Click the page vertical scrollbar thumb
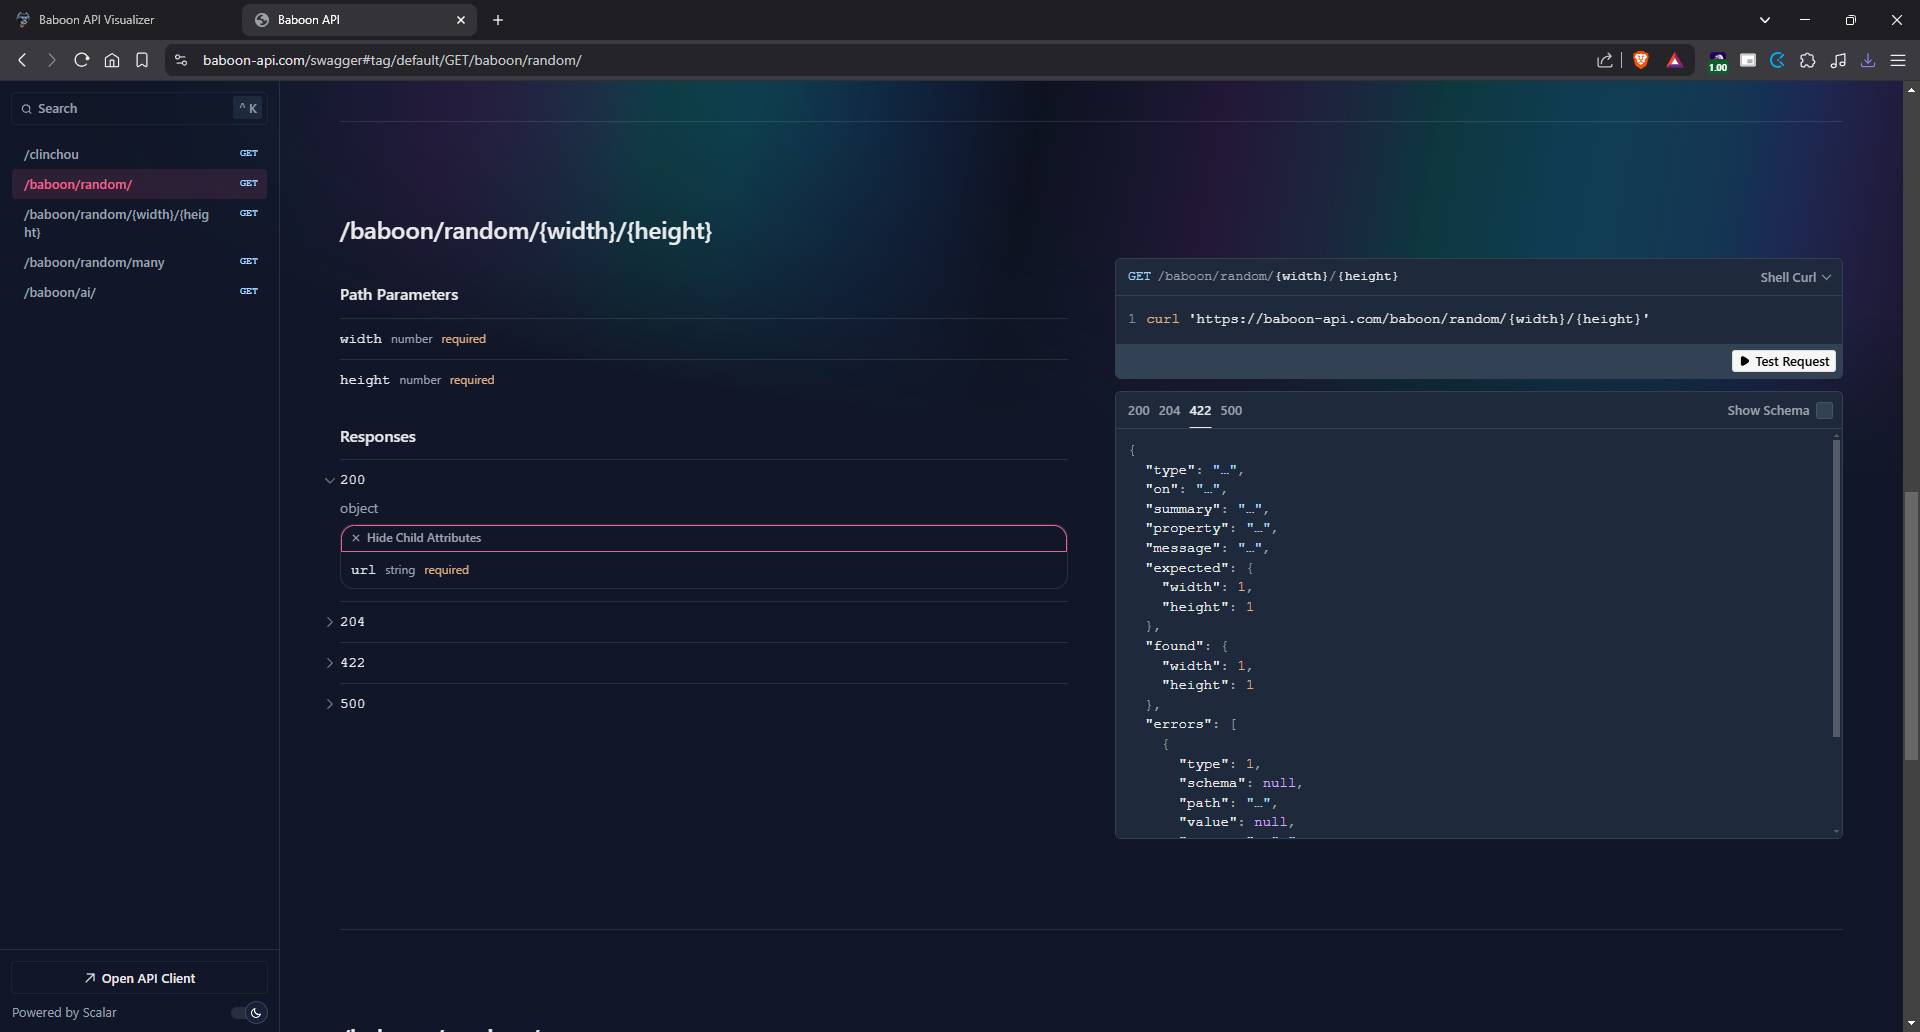1920x1032 pixels. [1911, 626]
